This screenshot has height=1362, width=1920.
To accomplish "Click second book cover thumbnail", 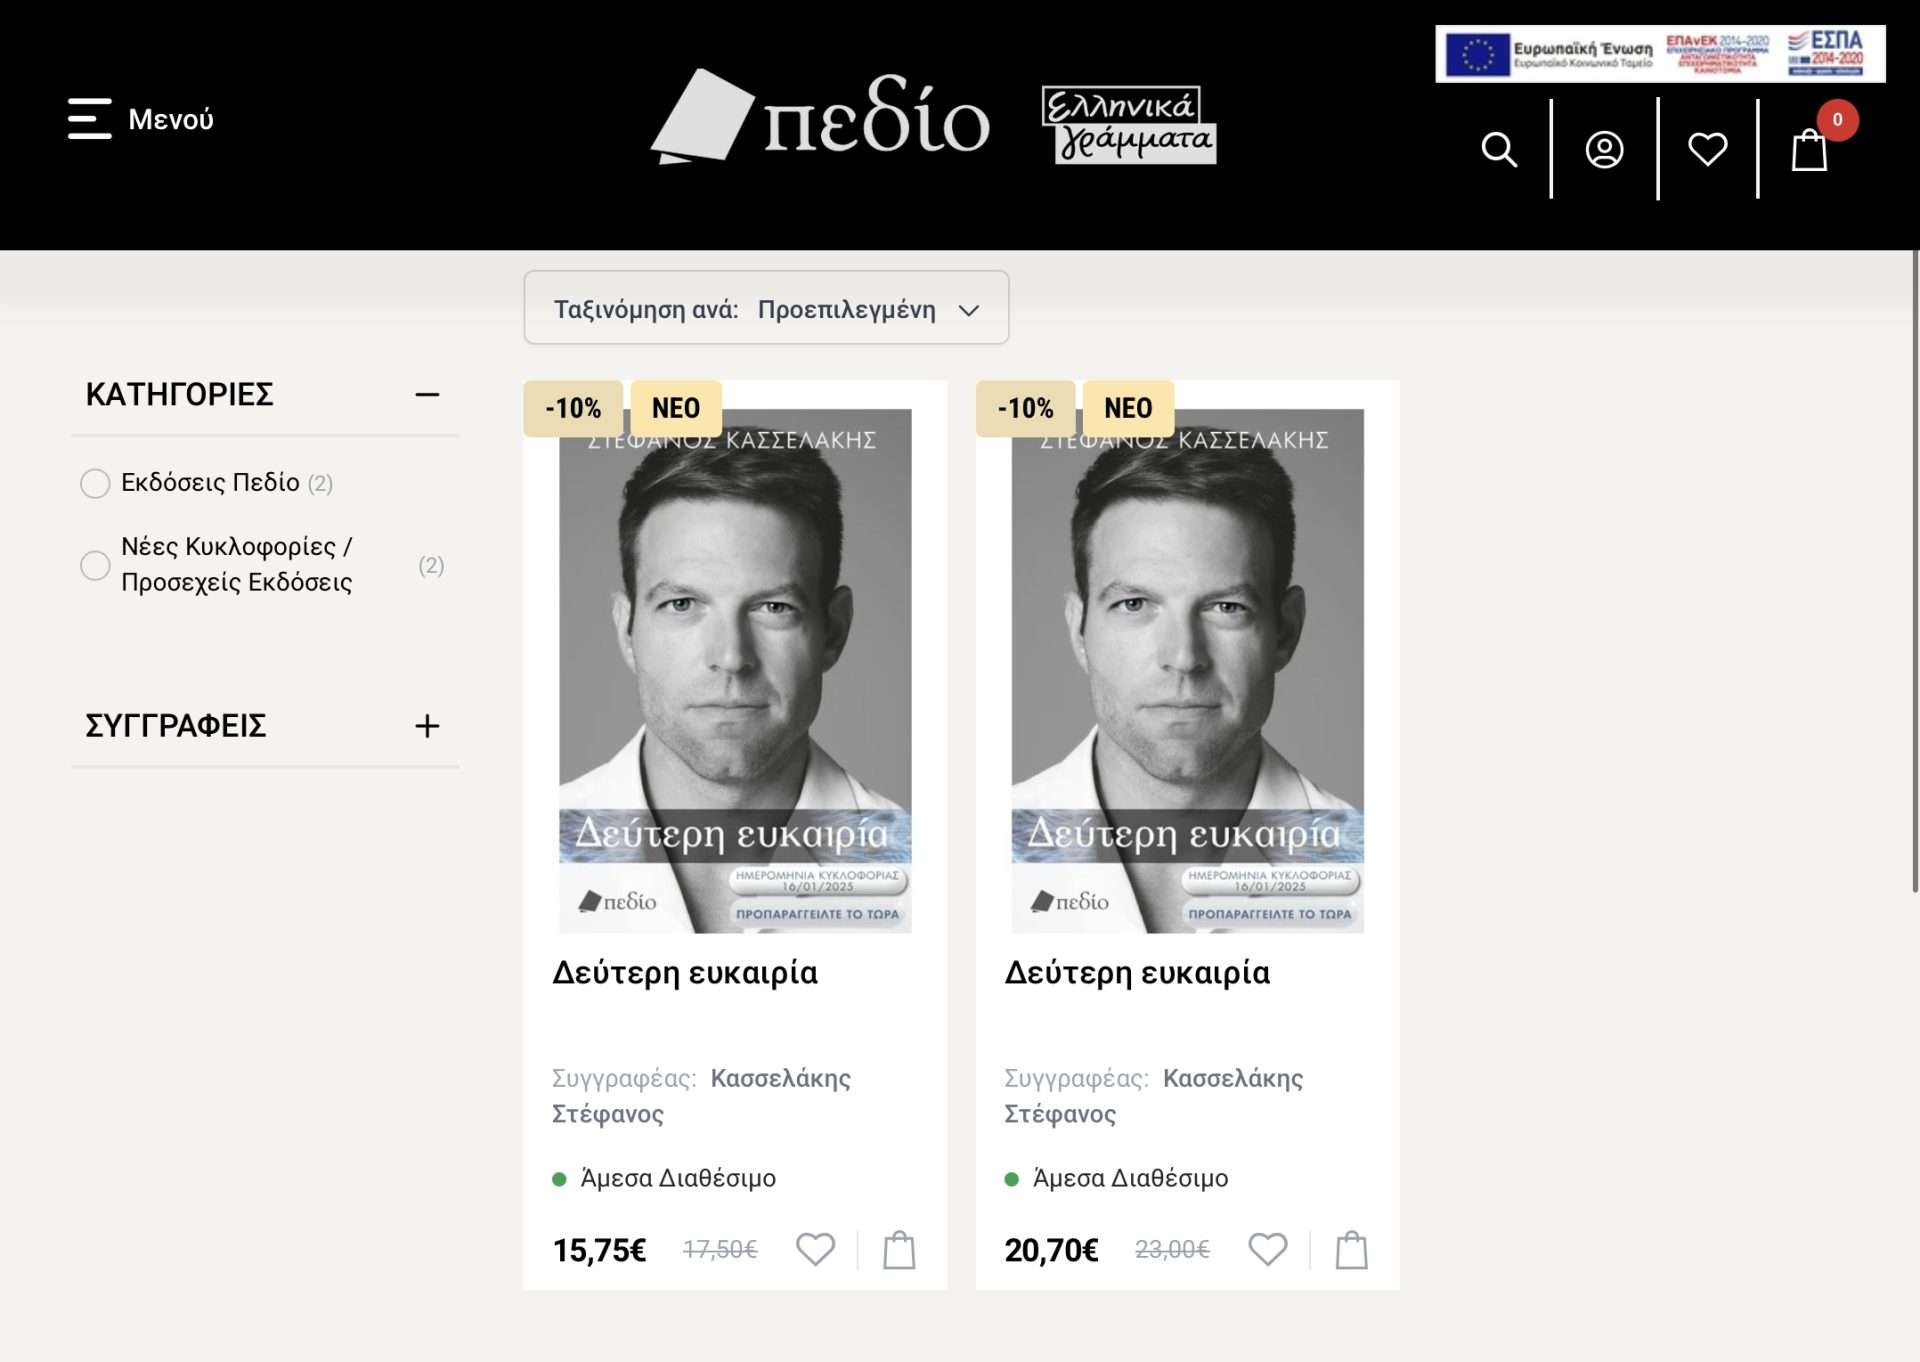I will (1187, 670).
